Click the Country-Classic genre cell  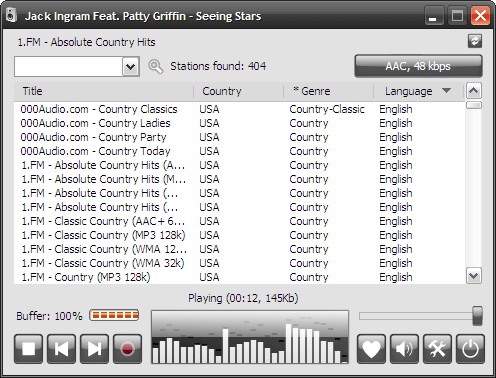(327, 109)
